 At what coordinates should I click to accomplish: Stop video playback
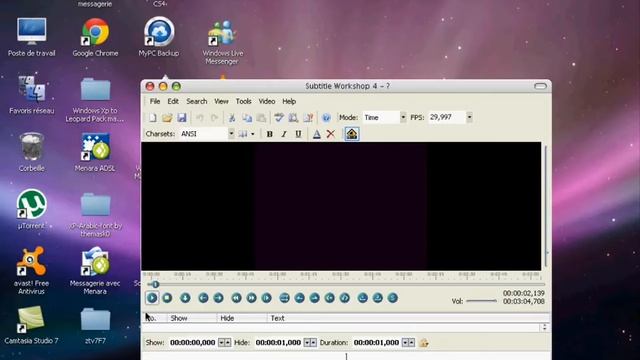coord(167,298)
